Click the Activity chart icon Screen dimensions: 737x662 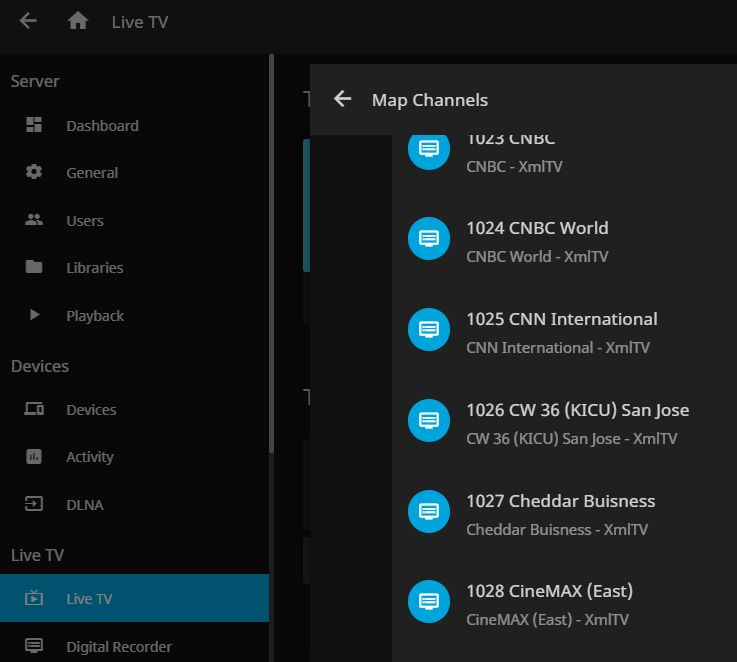(x=34, y=457)
